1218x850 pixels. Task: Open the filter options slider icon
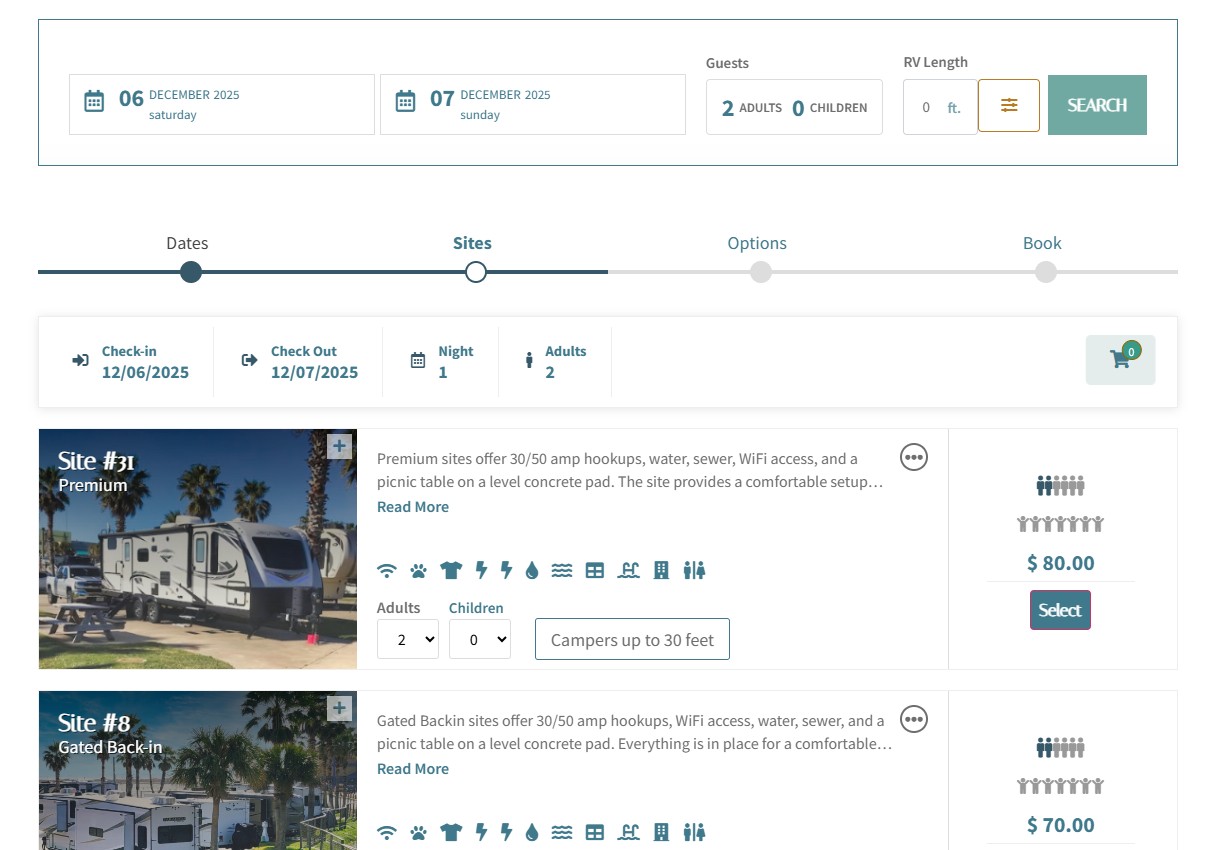1008,105
